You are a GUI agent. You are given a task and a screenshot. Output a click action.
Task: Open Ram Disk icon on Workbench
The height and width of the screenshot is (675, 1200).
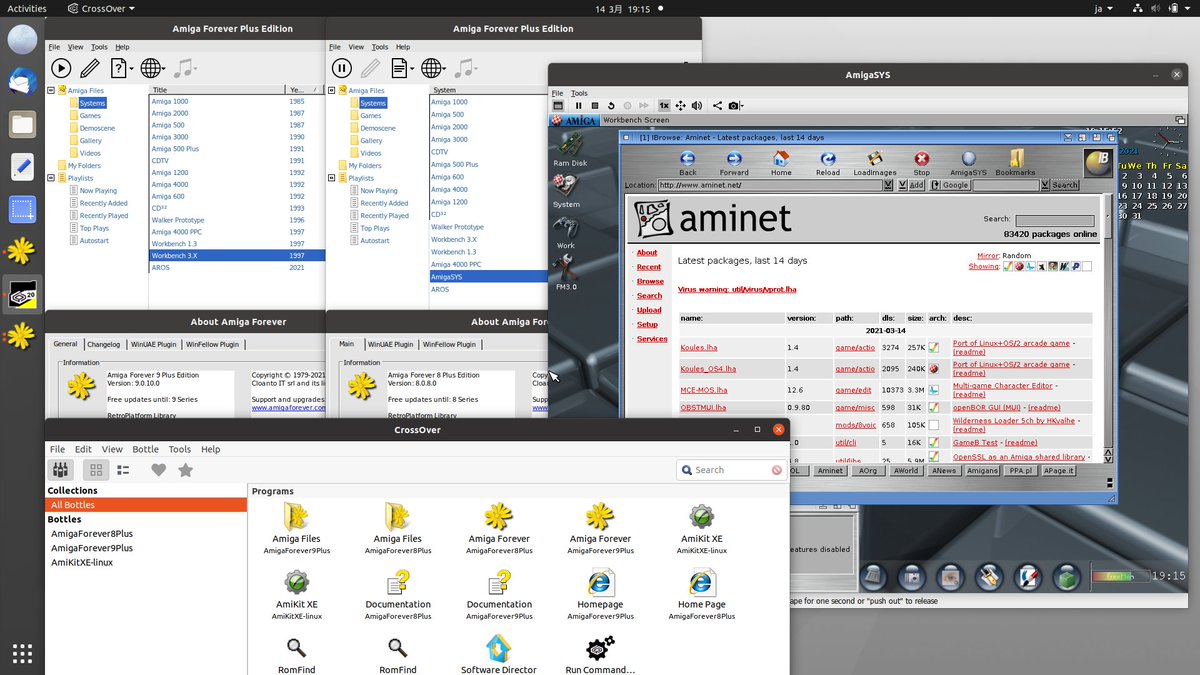click(570, 150)
